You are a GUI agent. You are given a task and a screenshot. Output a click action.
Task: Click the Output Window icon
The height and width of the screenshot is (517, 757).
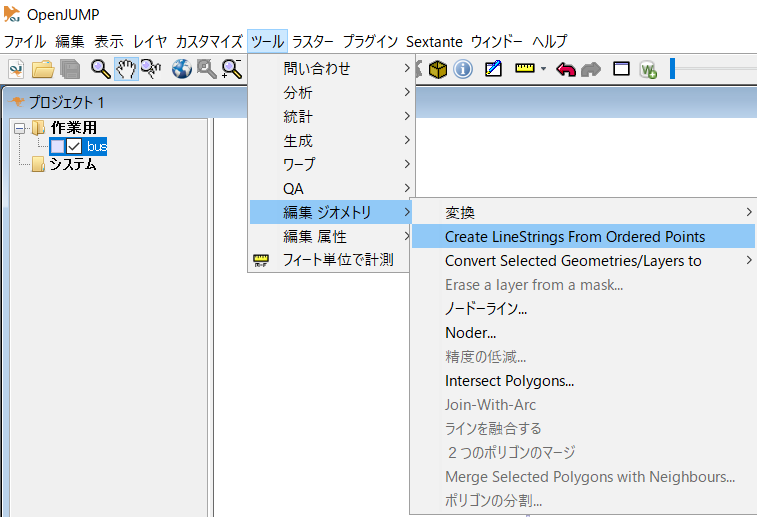point(621,69)
